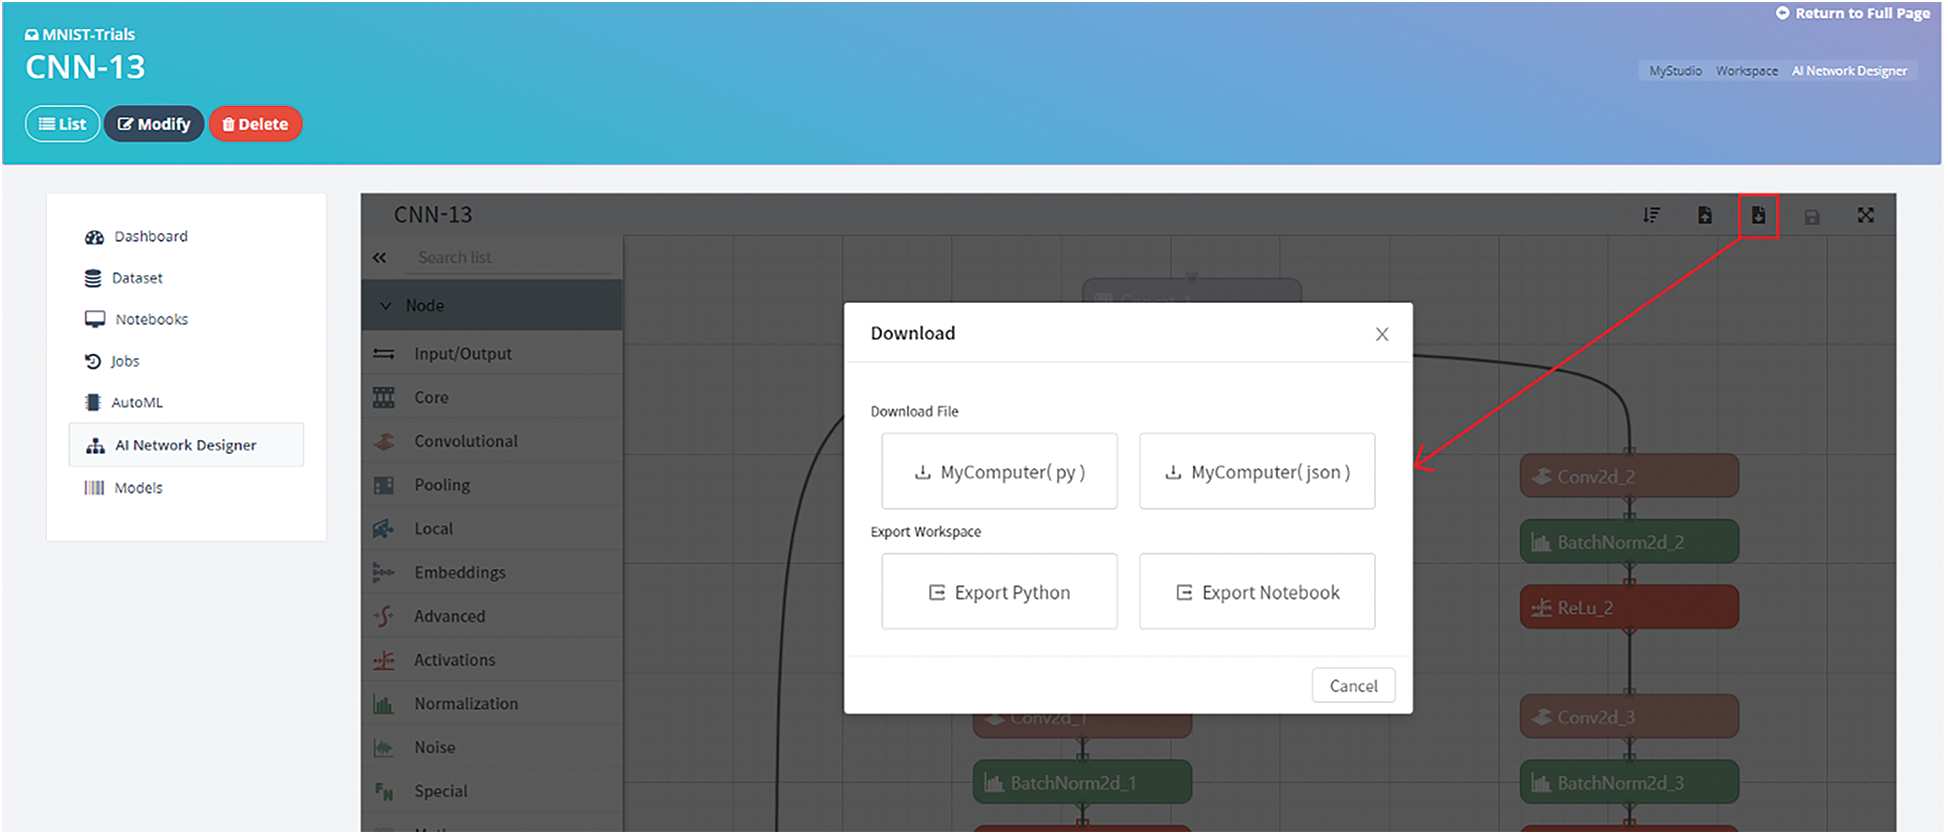Click the red Delete button
Viewport: 1948px width, 835px height.
point(255,125)
